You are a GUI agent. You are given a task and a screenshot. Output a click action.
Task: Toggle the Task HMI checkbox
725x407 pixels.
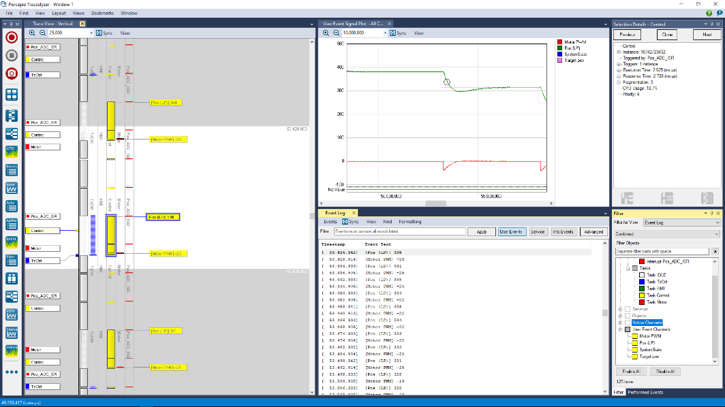click(x=642, y=289)
